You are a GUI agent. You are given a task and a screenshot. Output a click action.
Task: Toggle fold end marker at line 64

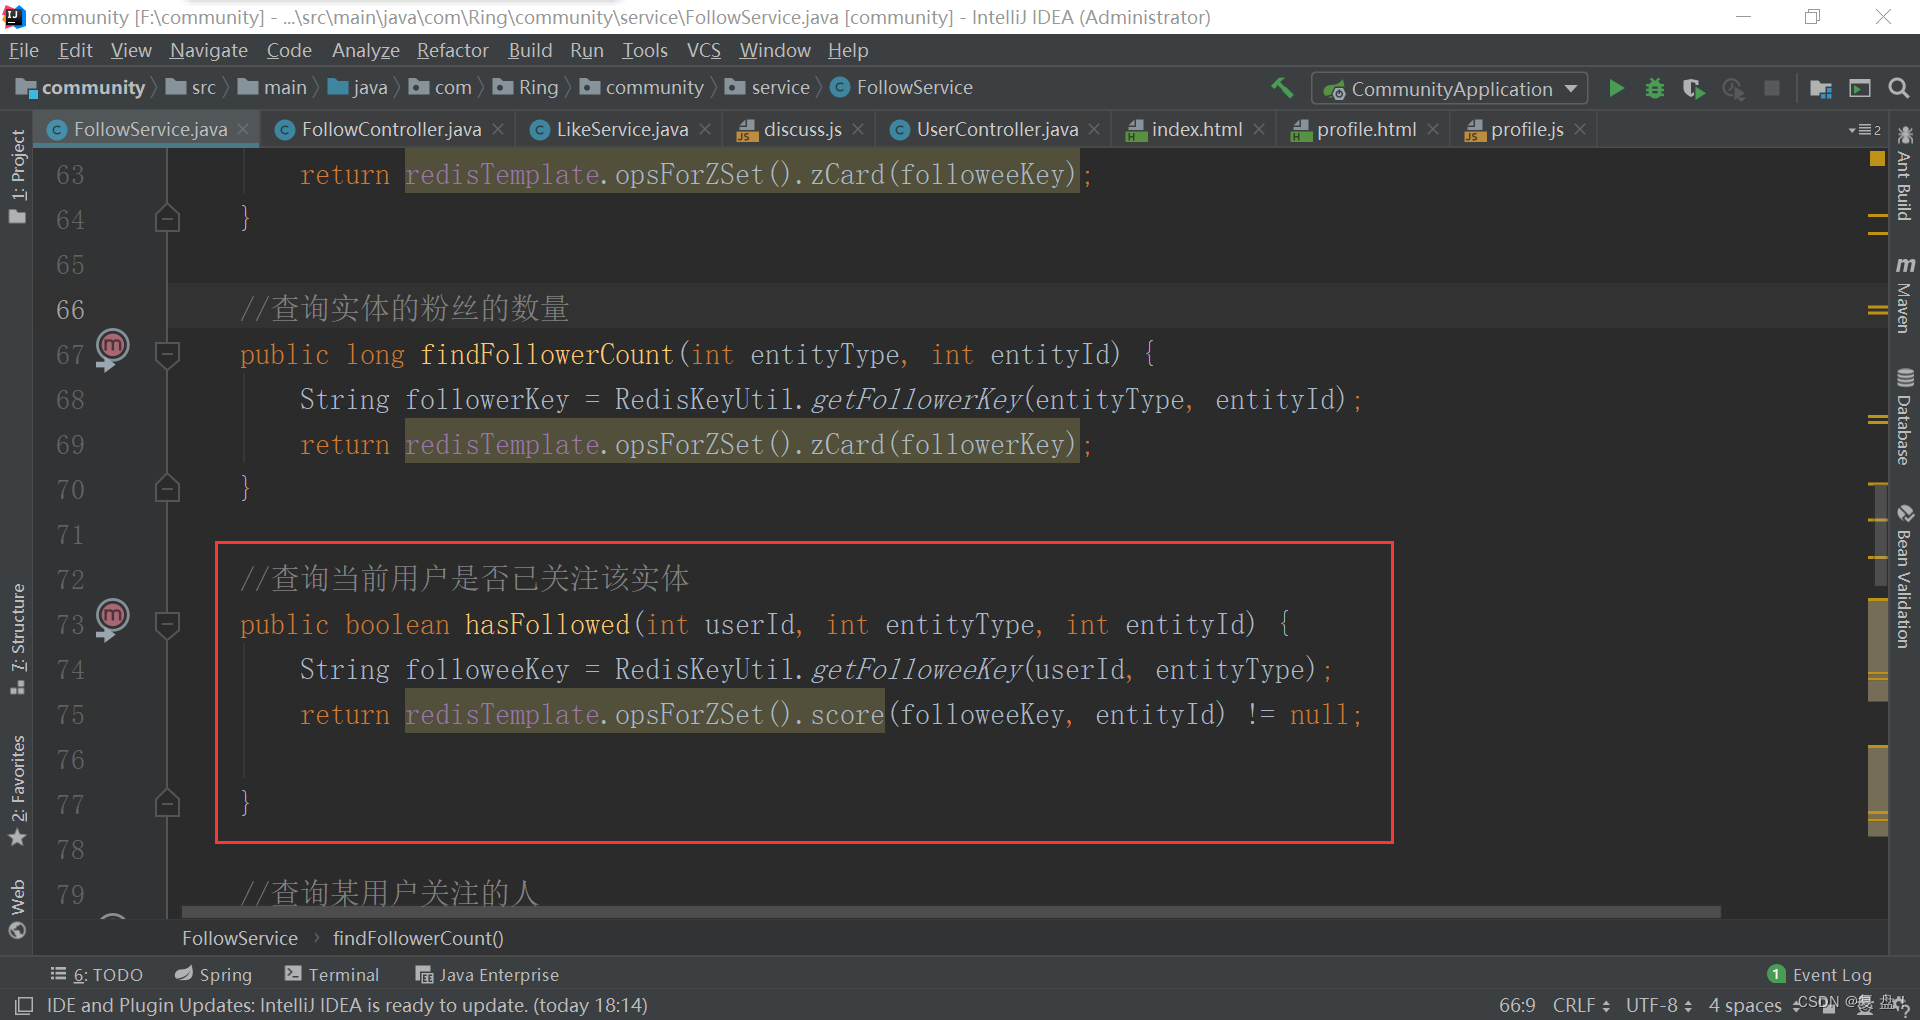(167, 219)
